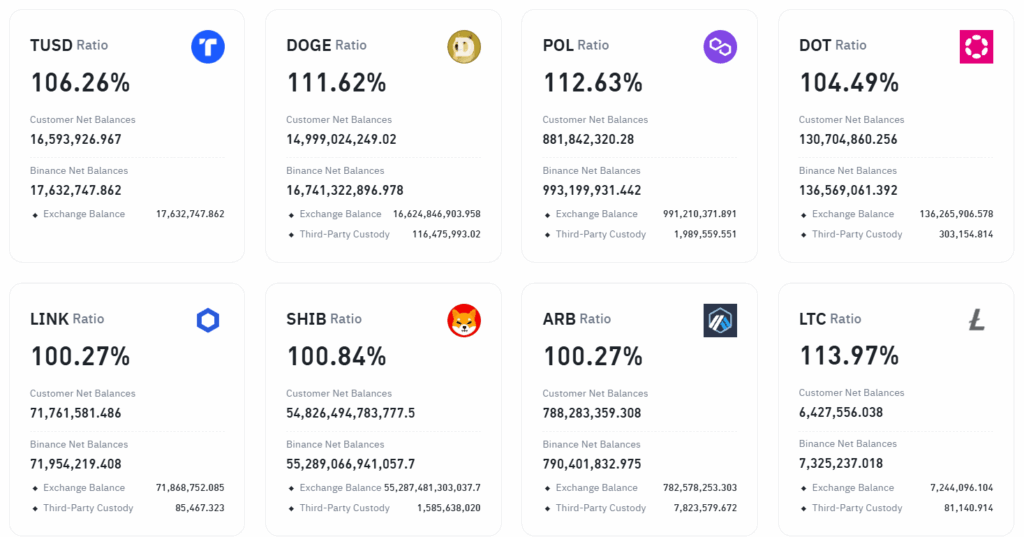
Task: Select the ARB Ratio heading
Action: tap(577, 319)
